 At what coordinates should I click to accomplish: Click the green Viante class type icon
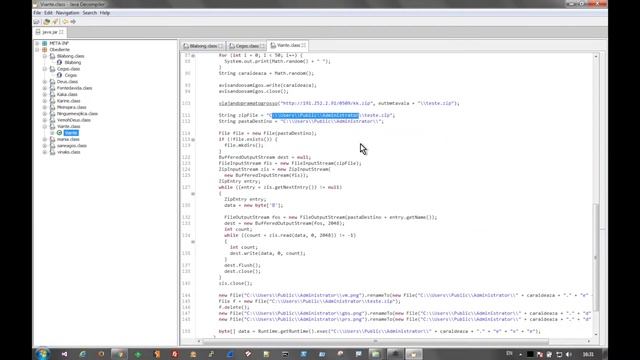pos(60,133)
